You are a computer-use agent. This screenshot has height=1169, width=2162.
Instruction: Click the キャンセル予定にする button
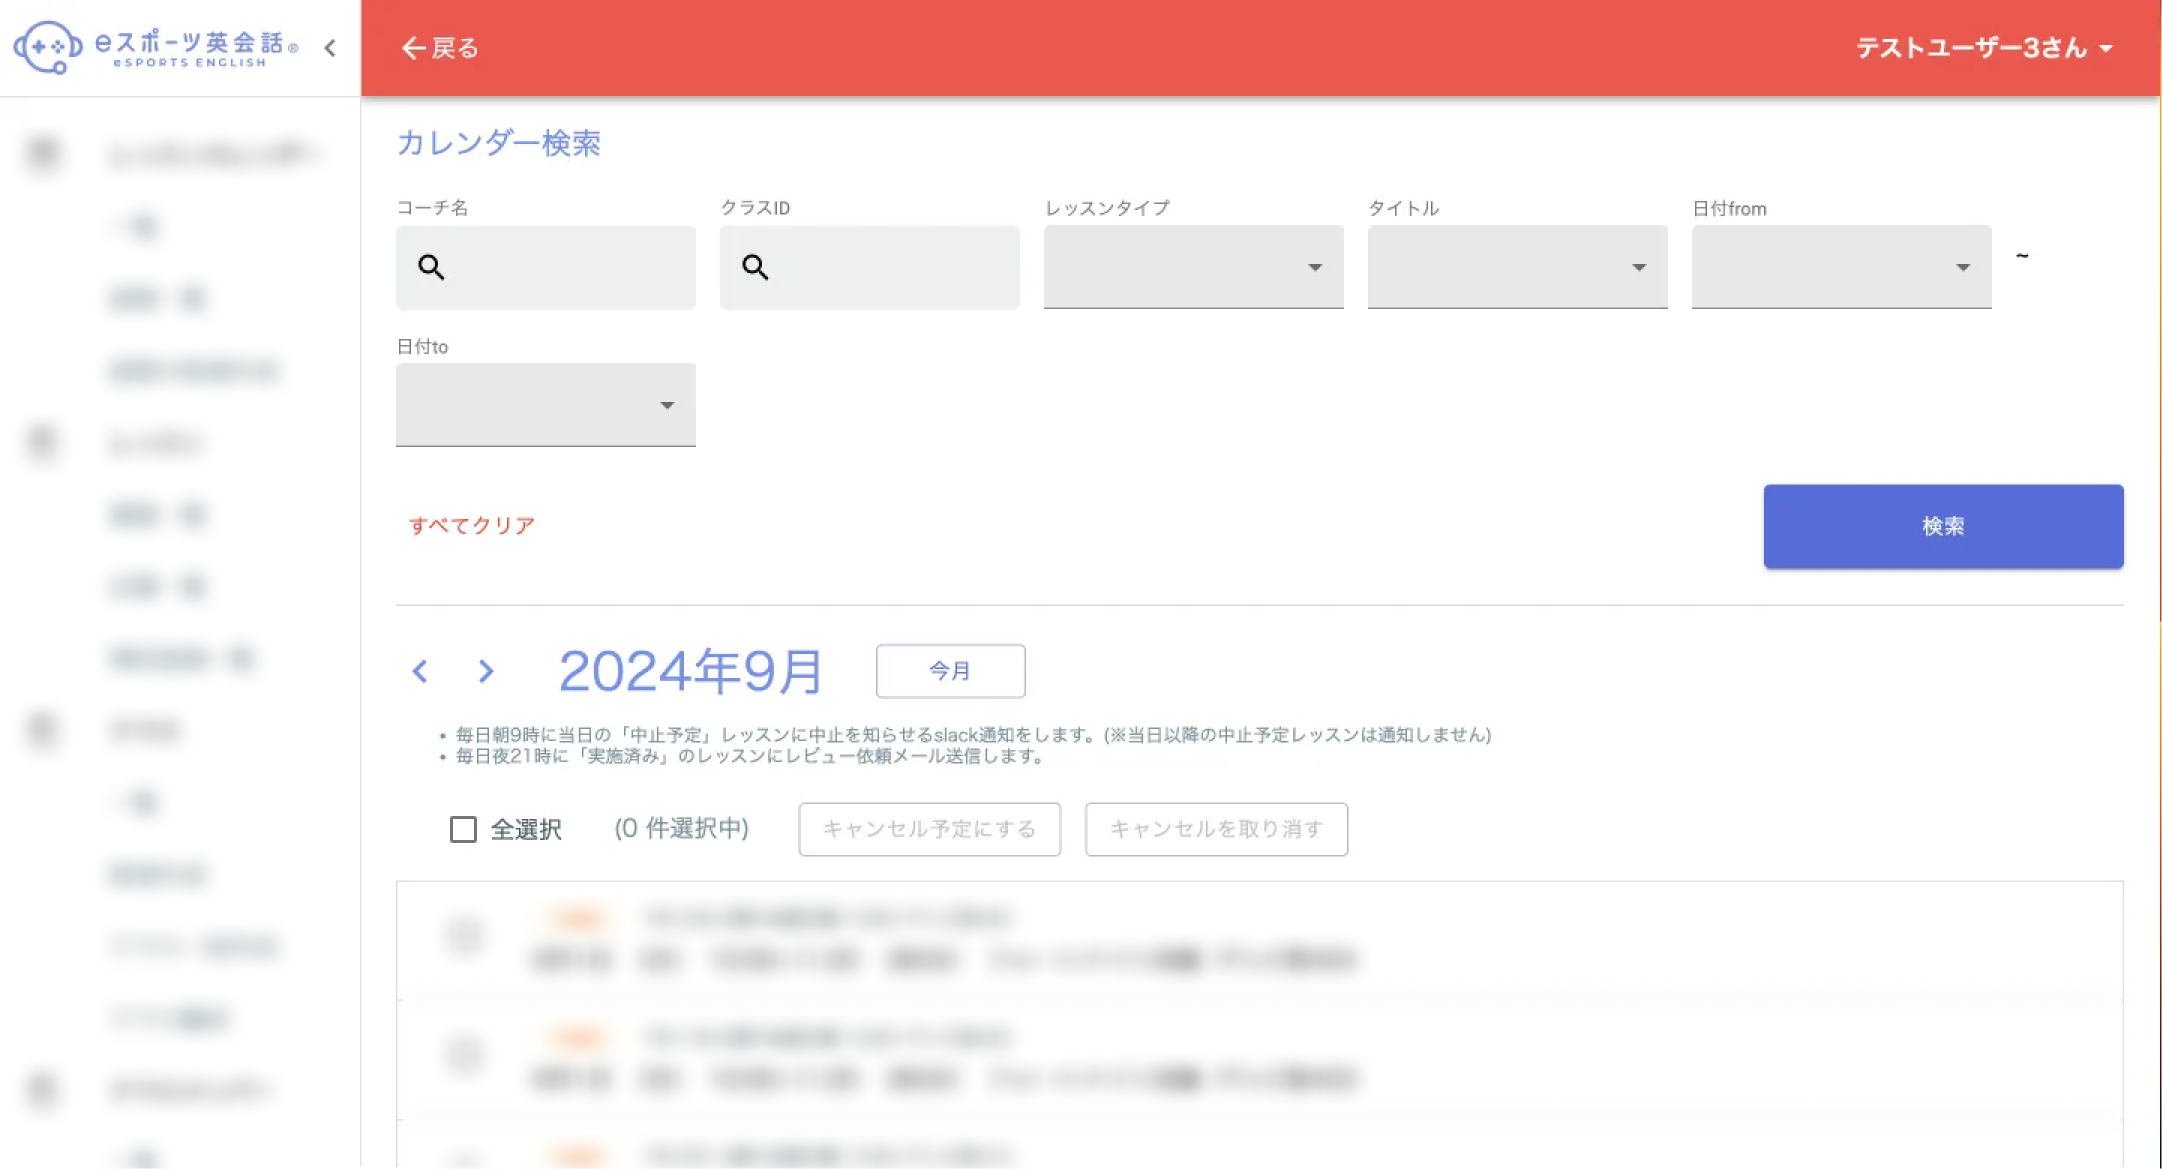point(930,829)
